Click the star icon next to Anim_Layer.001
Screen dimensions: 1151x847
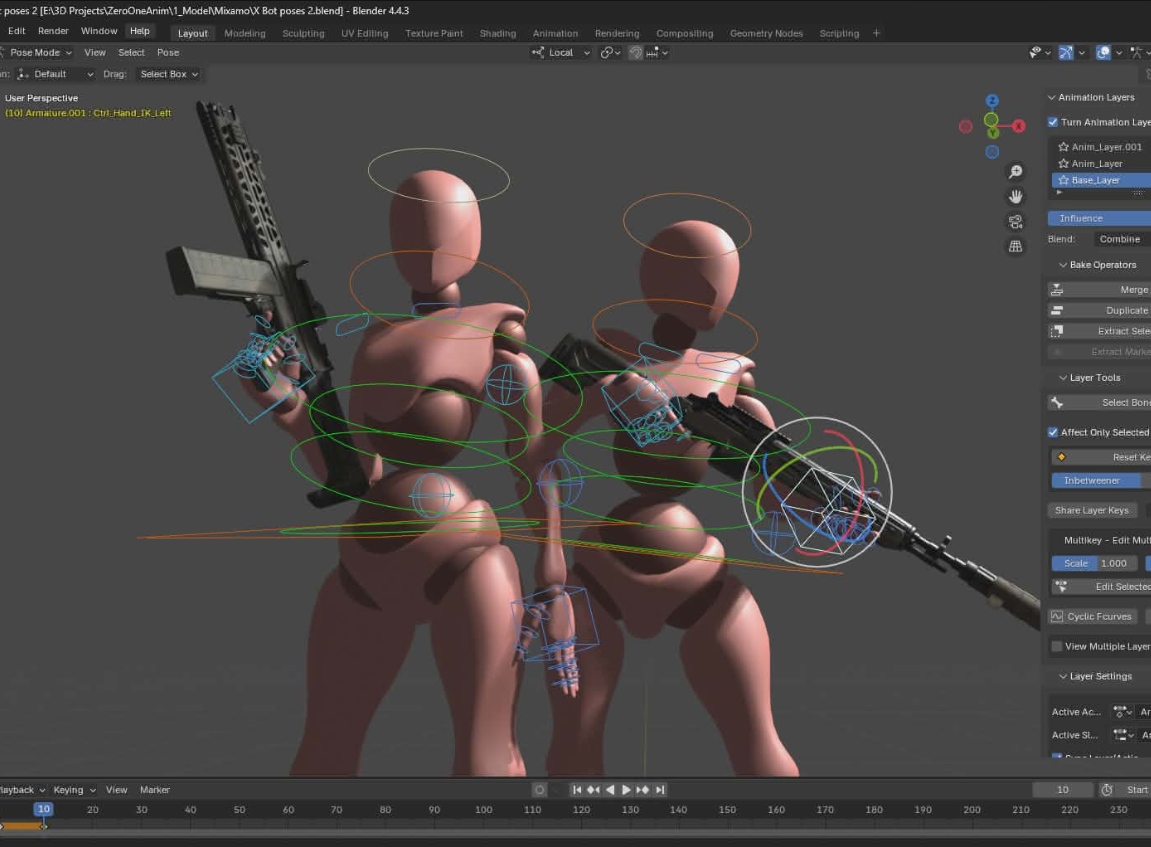click(1064, 147)
